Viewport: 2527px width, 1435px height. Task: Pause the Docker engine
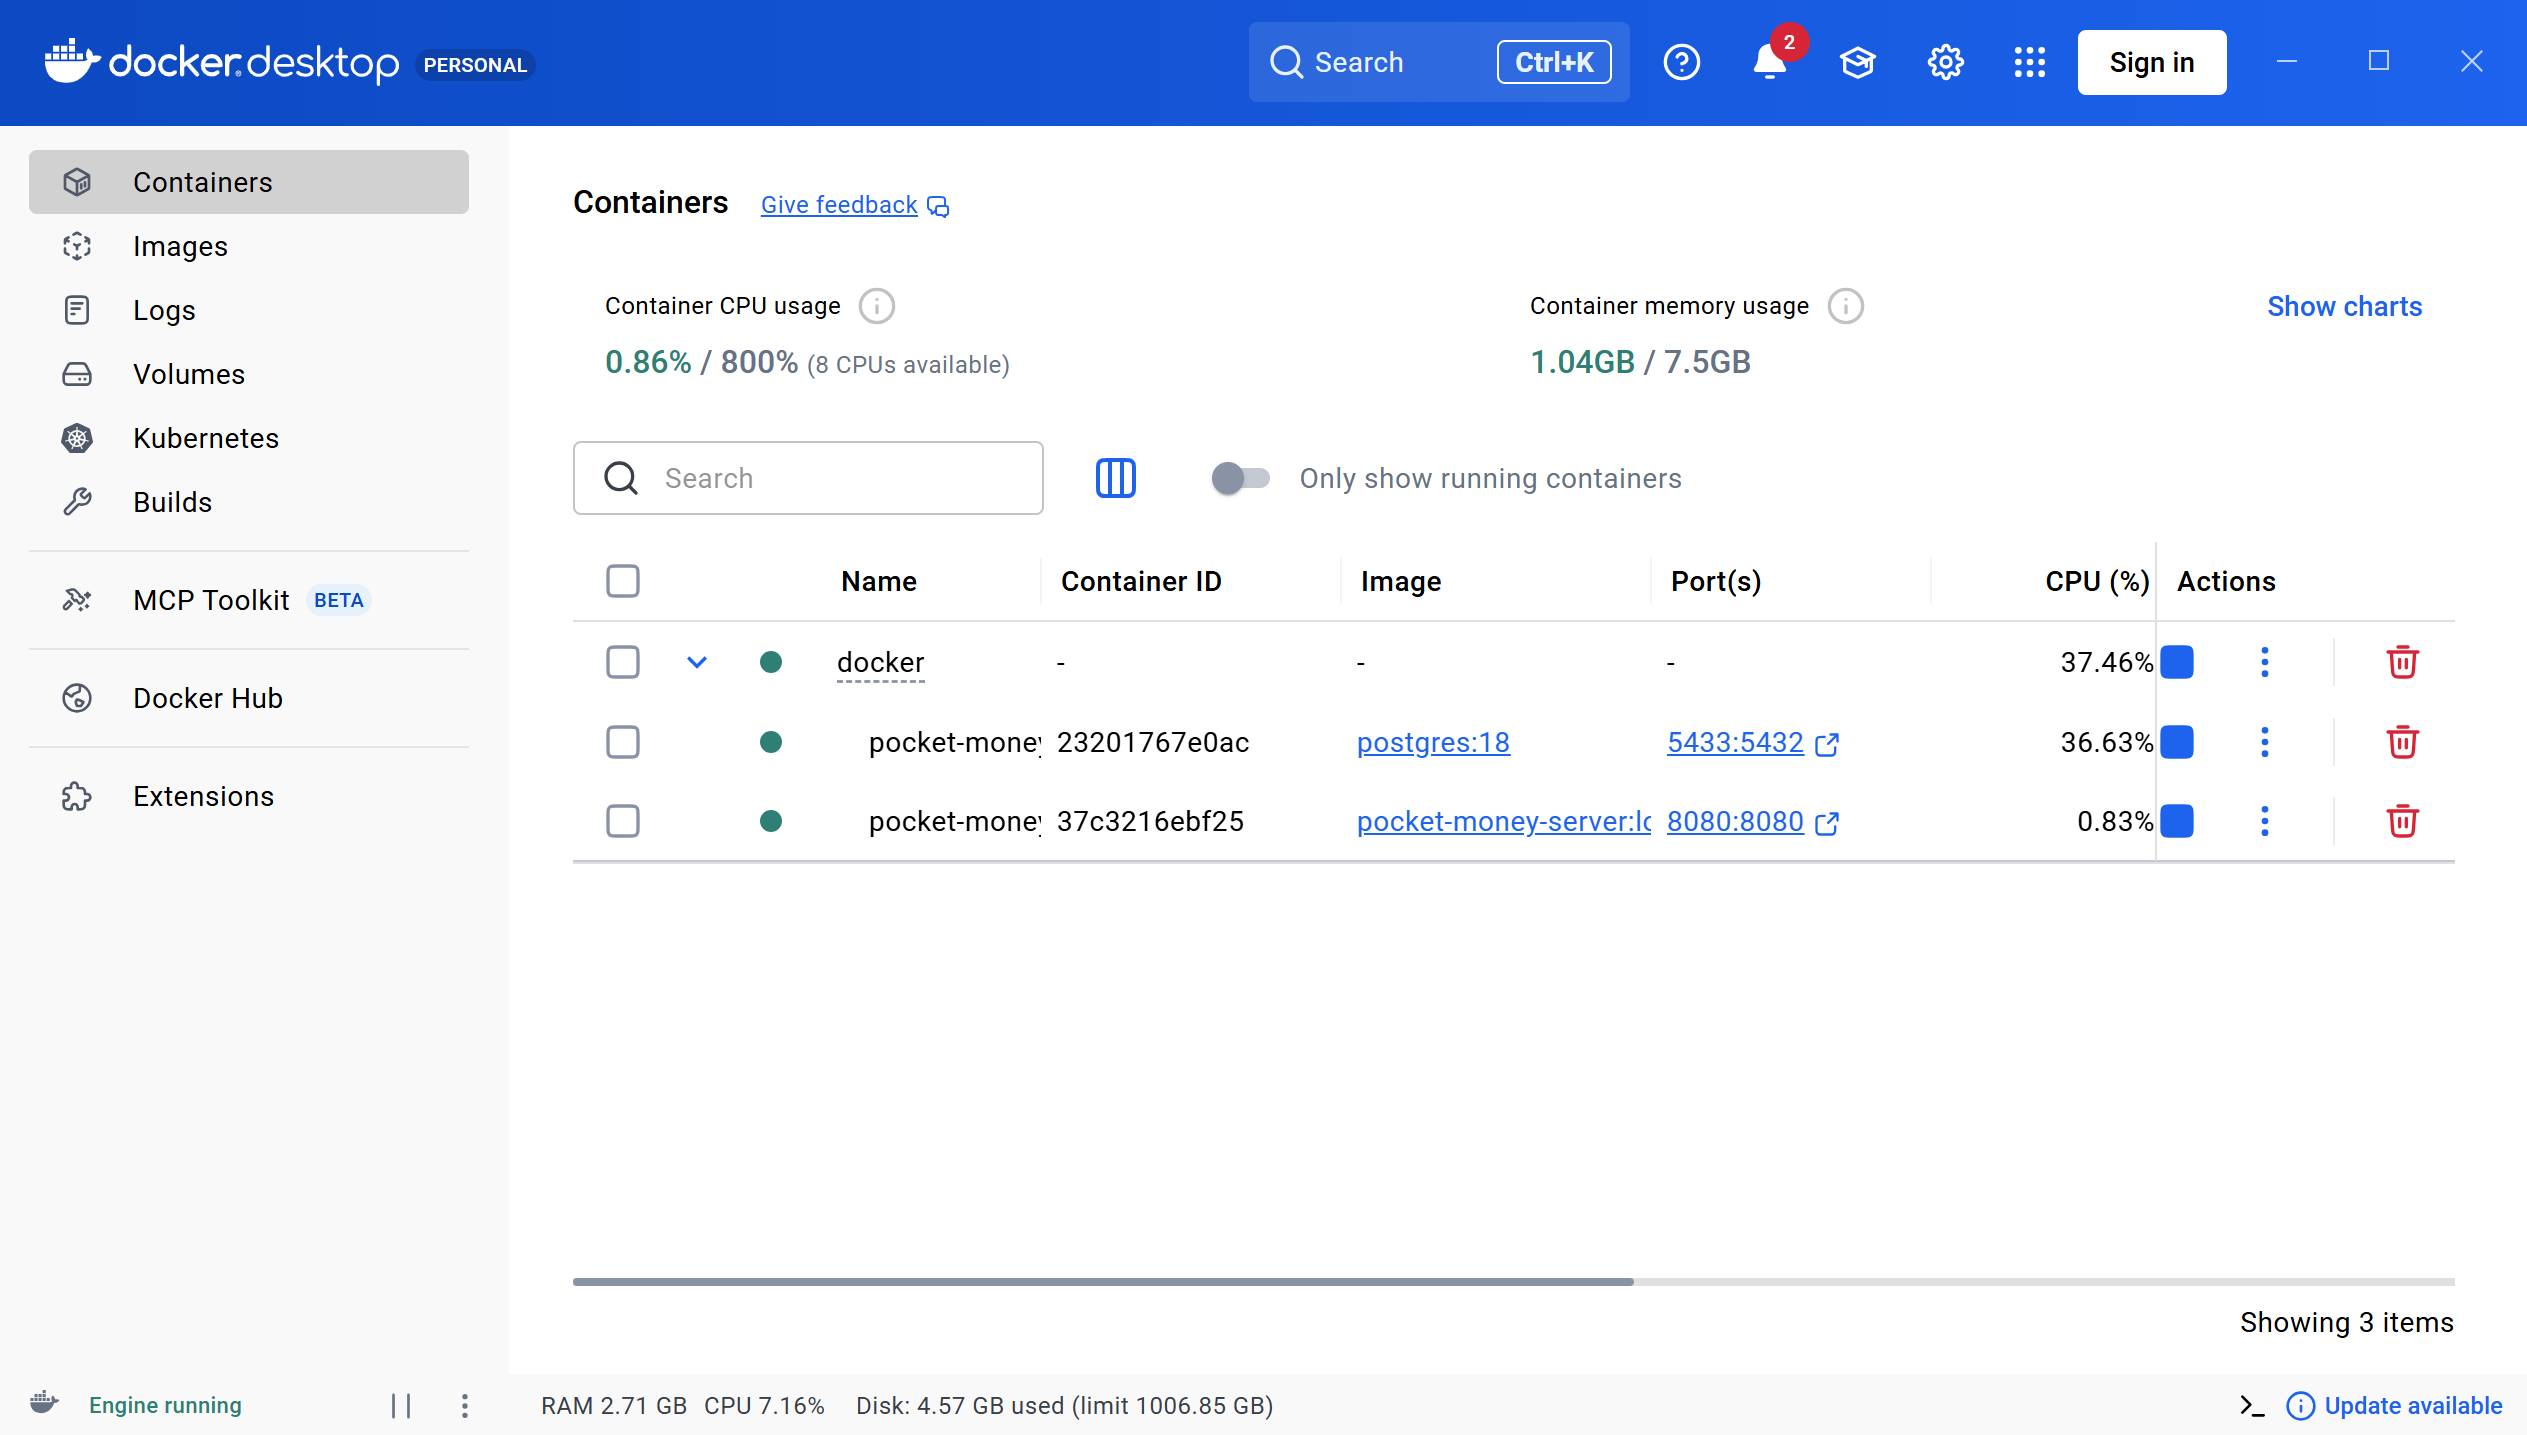tap(401, 1405)
